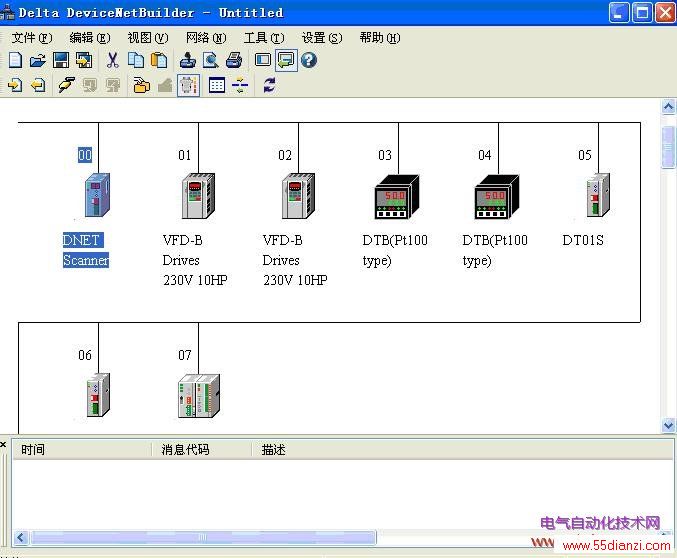Viewport: 677px width, 558px height.
Task: Open help with the question mark icon
Action: 309,60
